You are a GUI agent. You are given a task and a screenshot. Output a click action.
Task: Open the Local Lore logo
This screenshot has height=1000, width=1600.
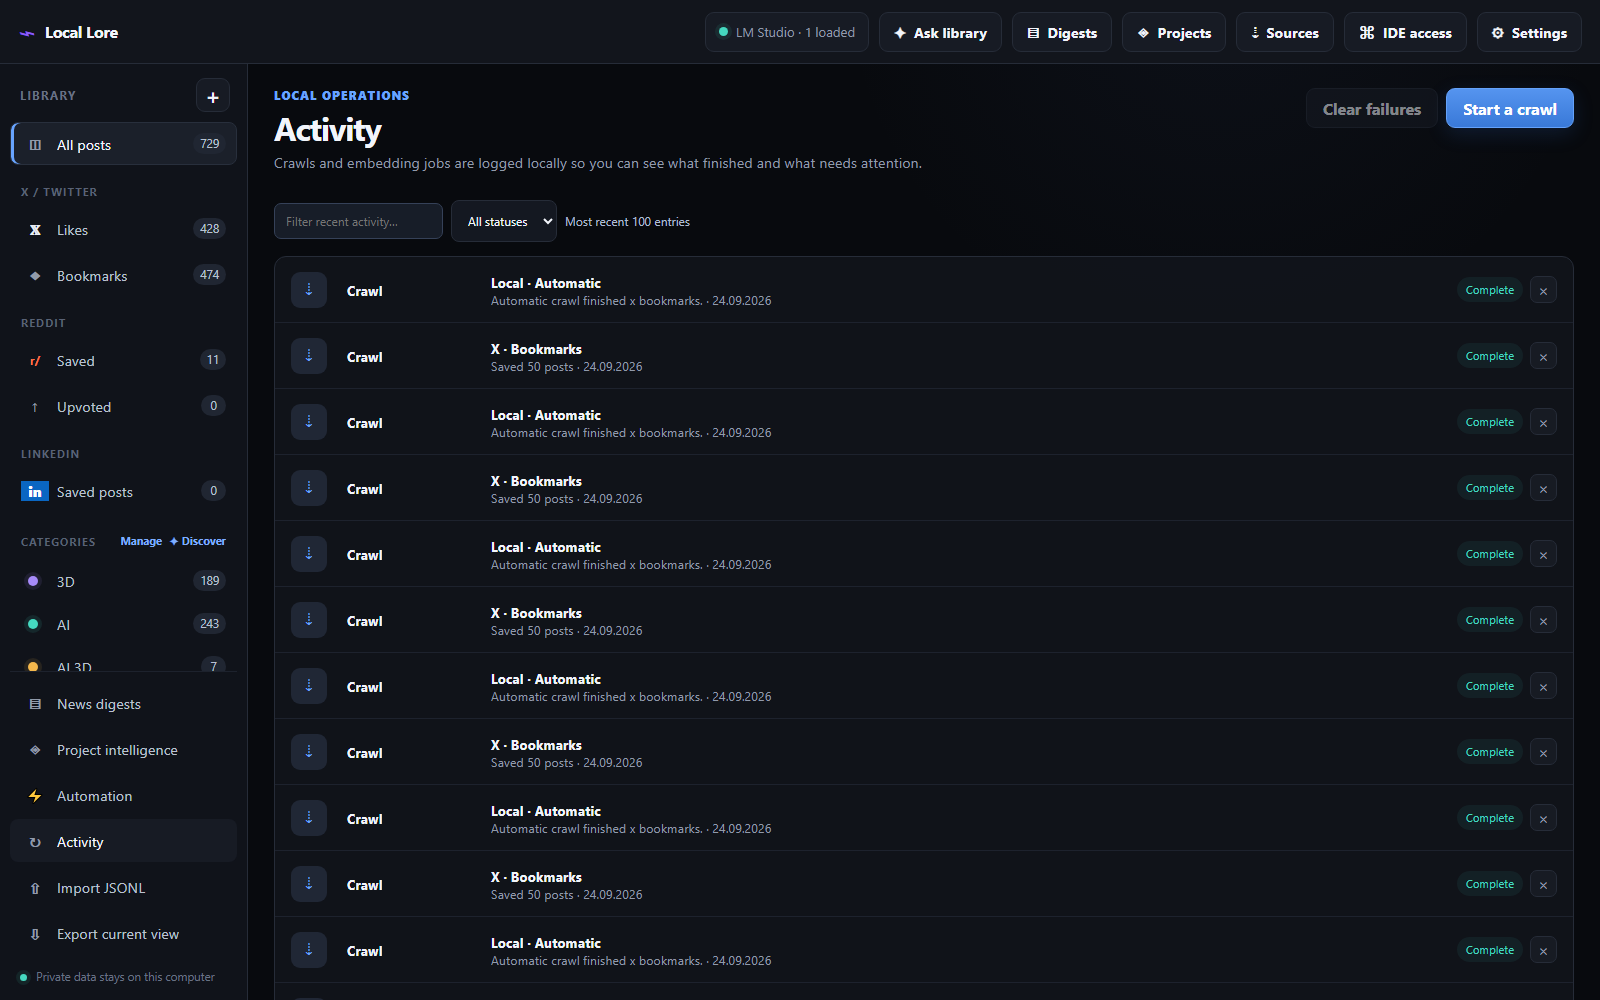click(68, 32)
